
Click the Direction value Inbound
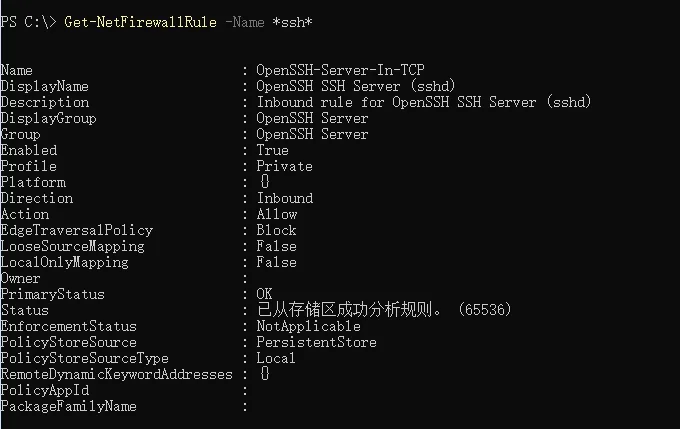click(284, 198)
